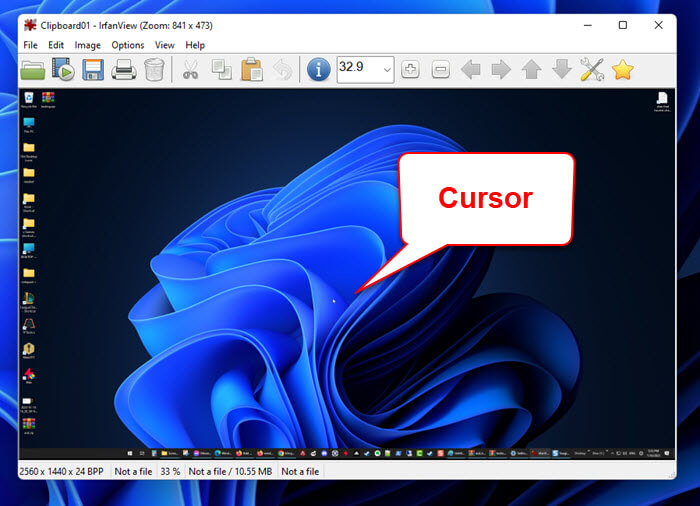Copy the image with the copy icon
This screenshot has height=506, width=700.
point(221,70)
